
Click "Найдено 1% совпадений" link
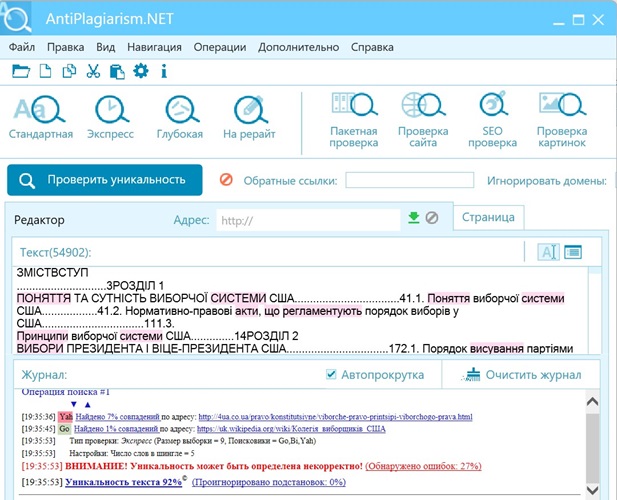(x=116, y=429)
